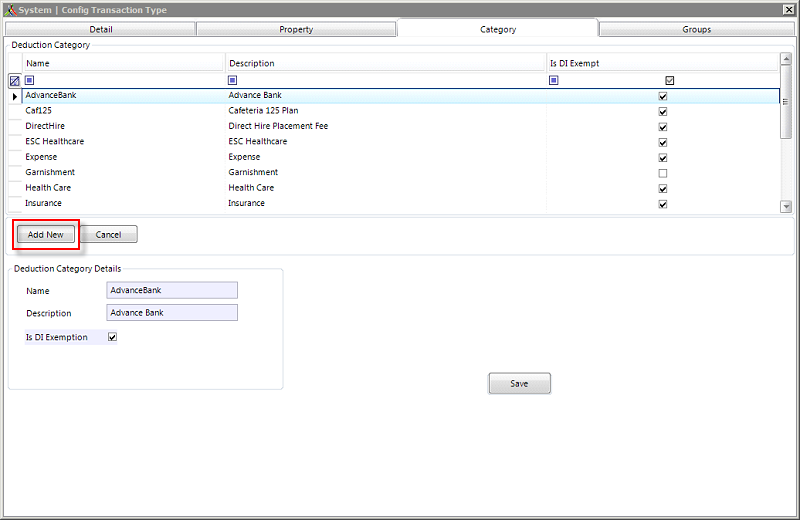The width and height of the screenshot is (800, 520).
Task: Toggle the Is DI Exempt filter checkbox
Action: click(670, 80)
